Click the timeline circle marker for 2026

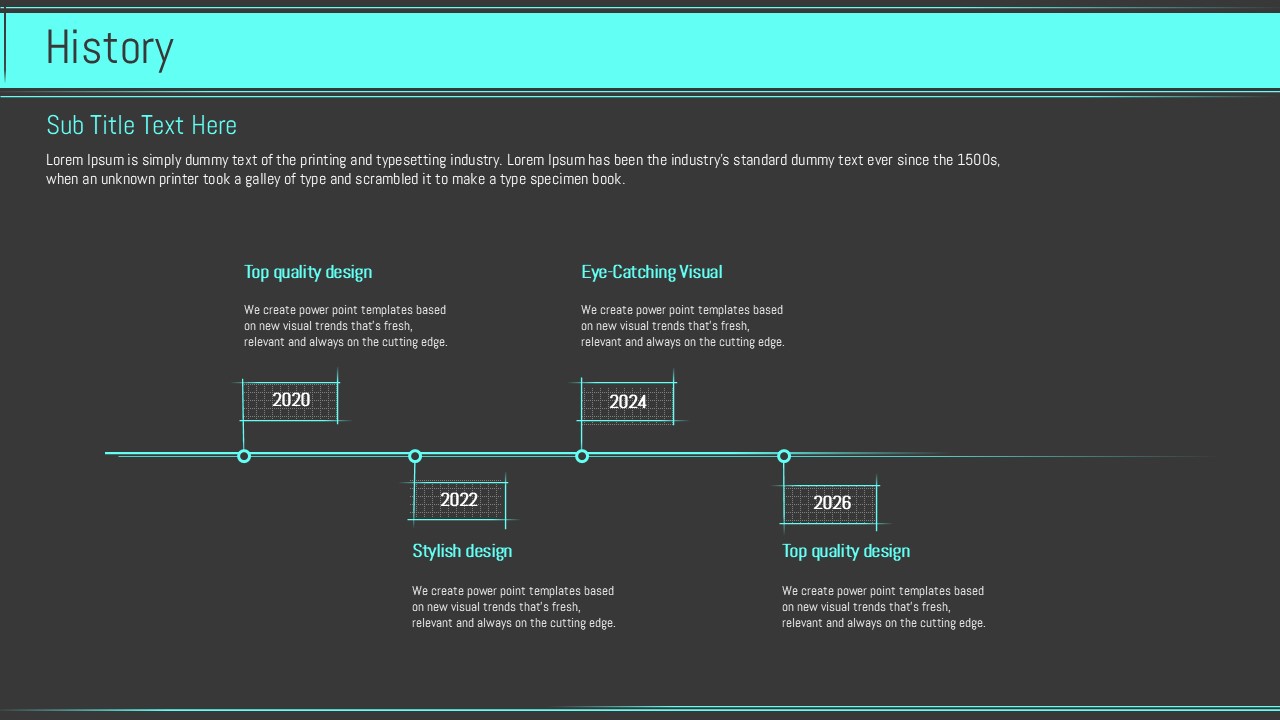point(784,456)
